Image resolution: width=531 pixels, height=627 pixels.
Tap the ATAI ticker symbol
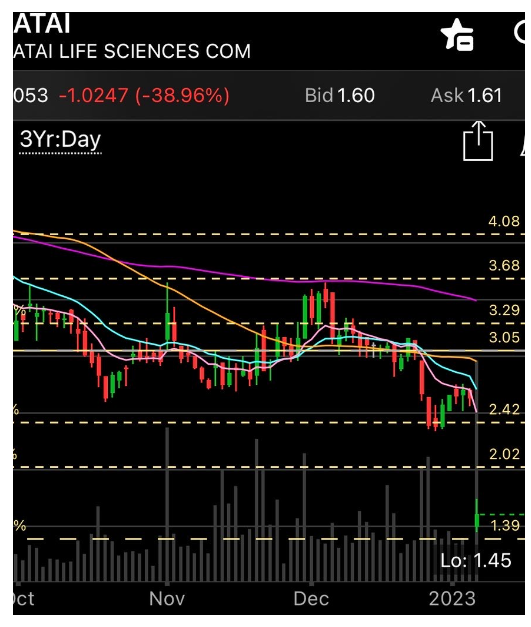pos(42,24)
